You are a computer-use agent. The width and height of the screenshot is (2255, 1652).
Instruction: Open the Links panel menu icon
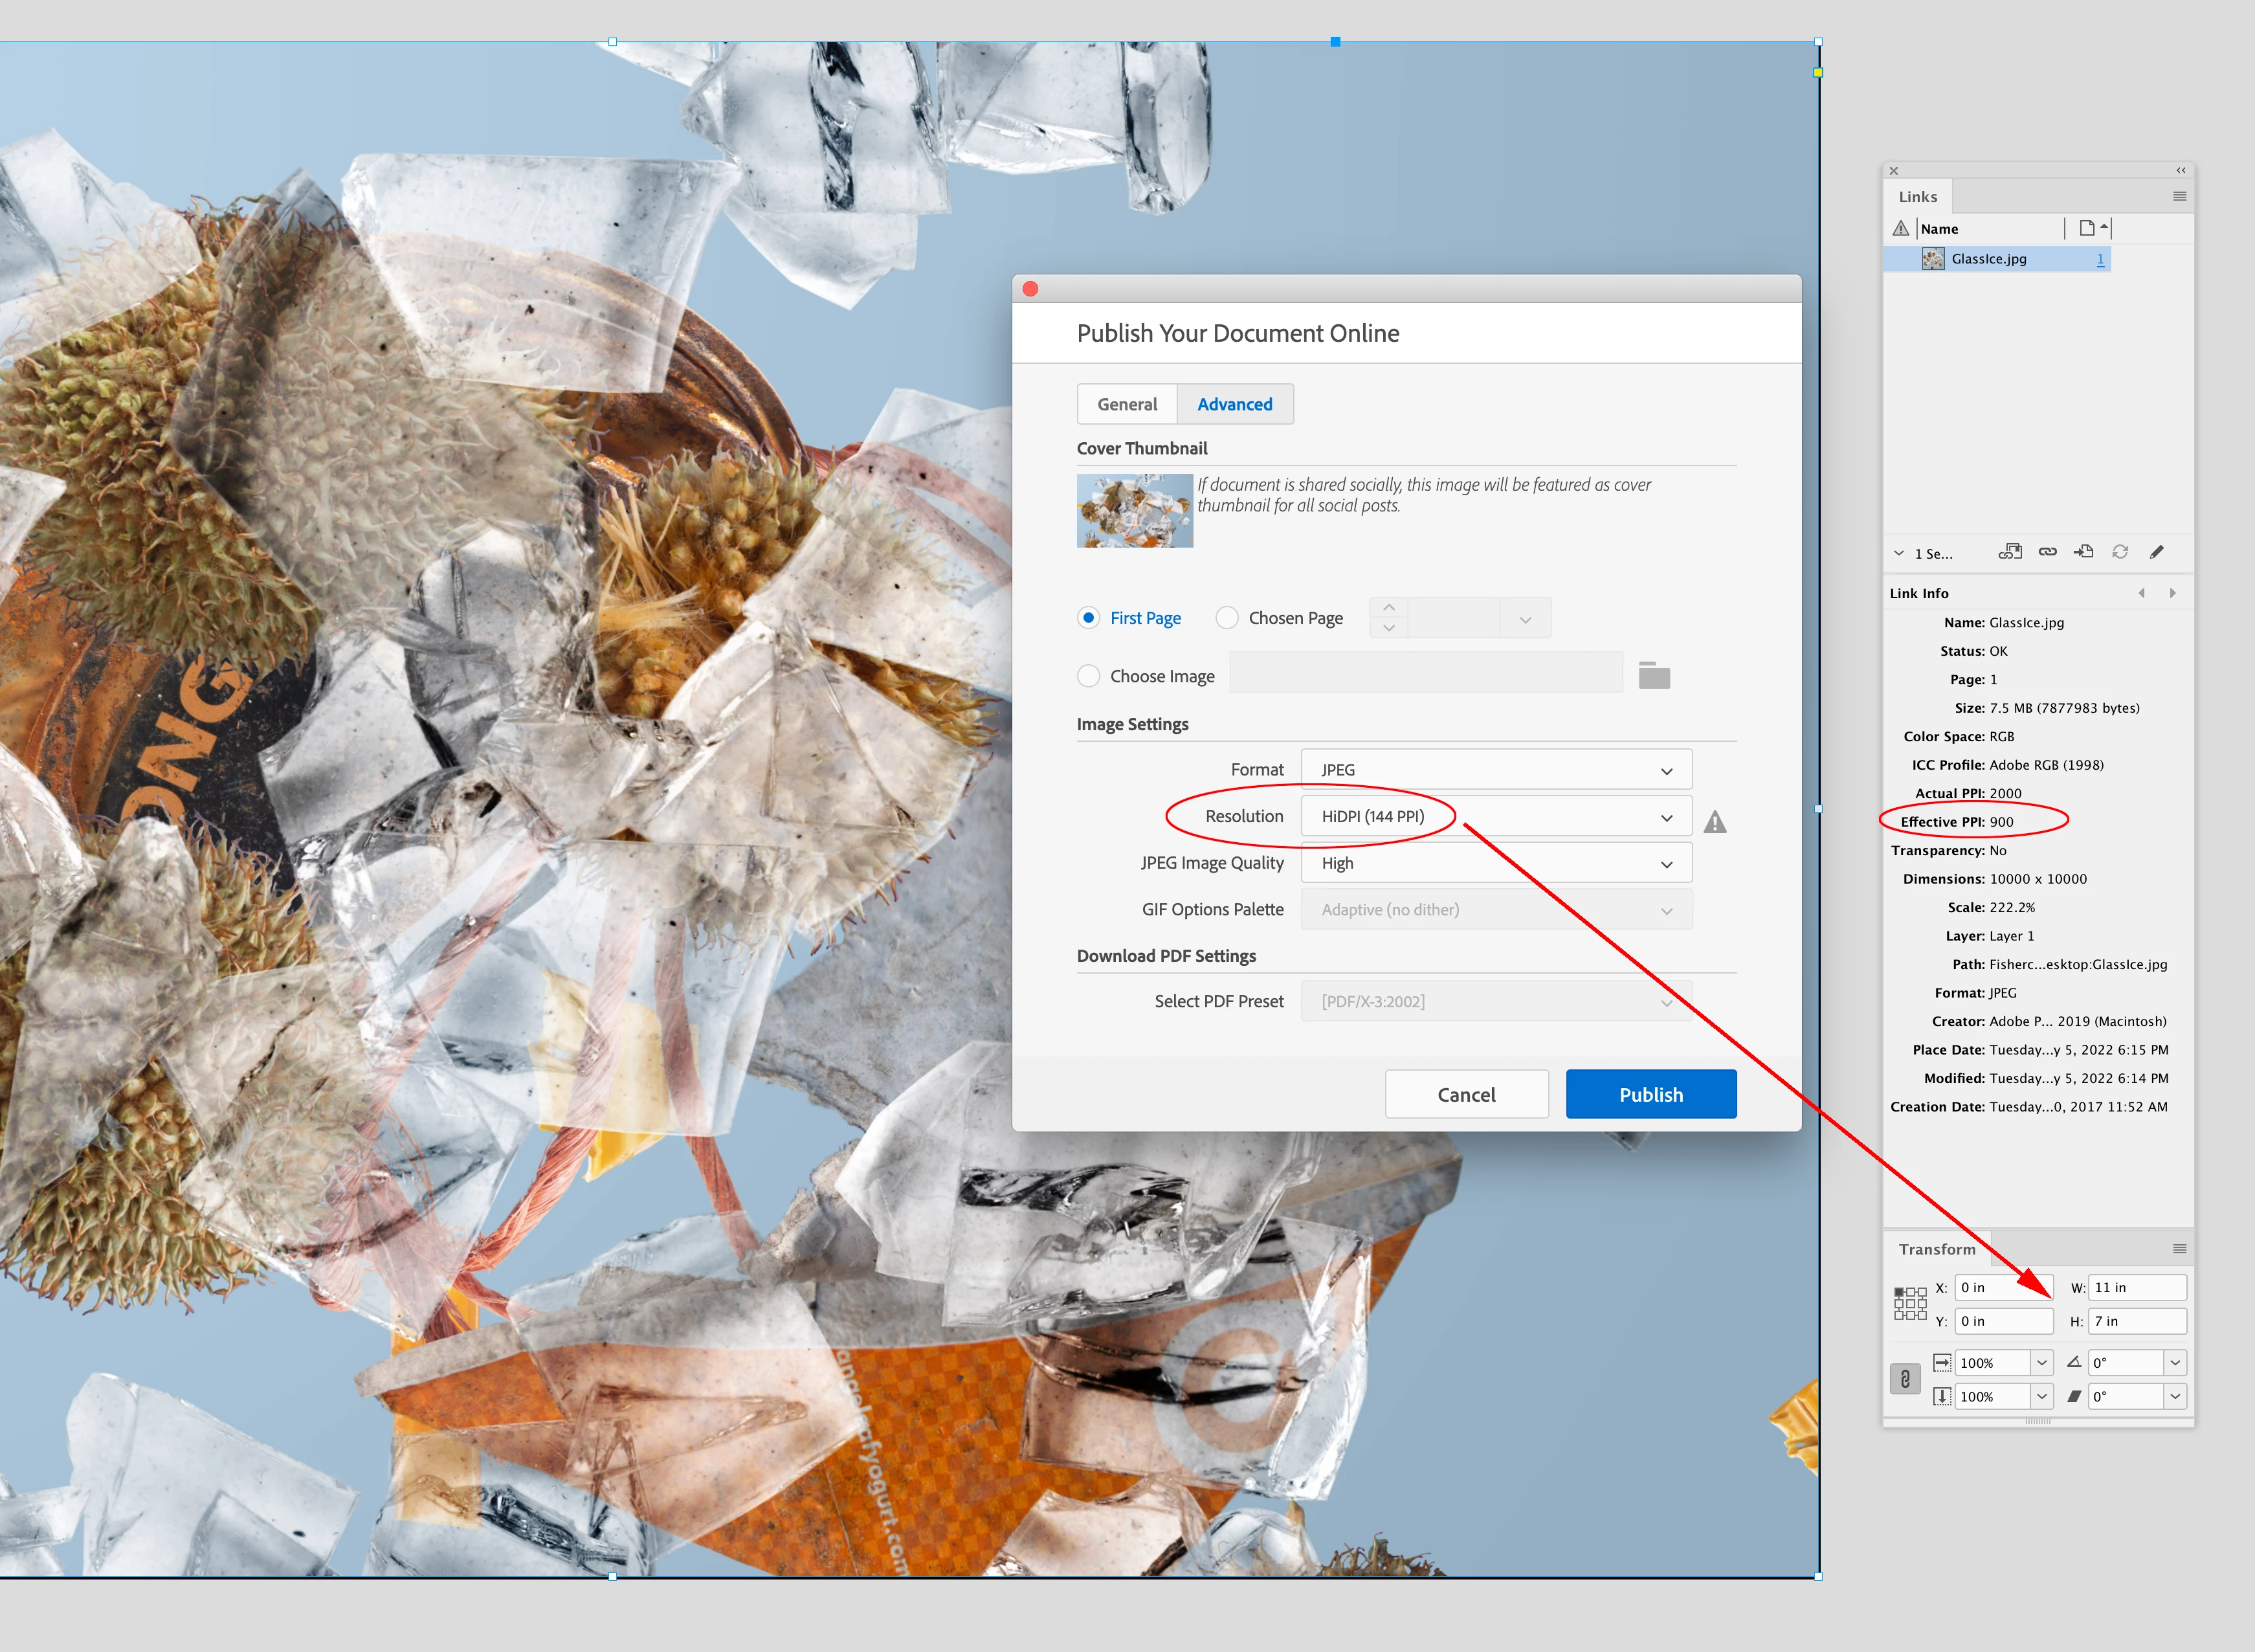tap(2179, 197)
